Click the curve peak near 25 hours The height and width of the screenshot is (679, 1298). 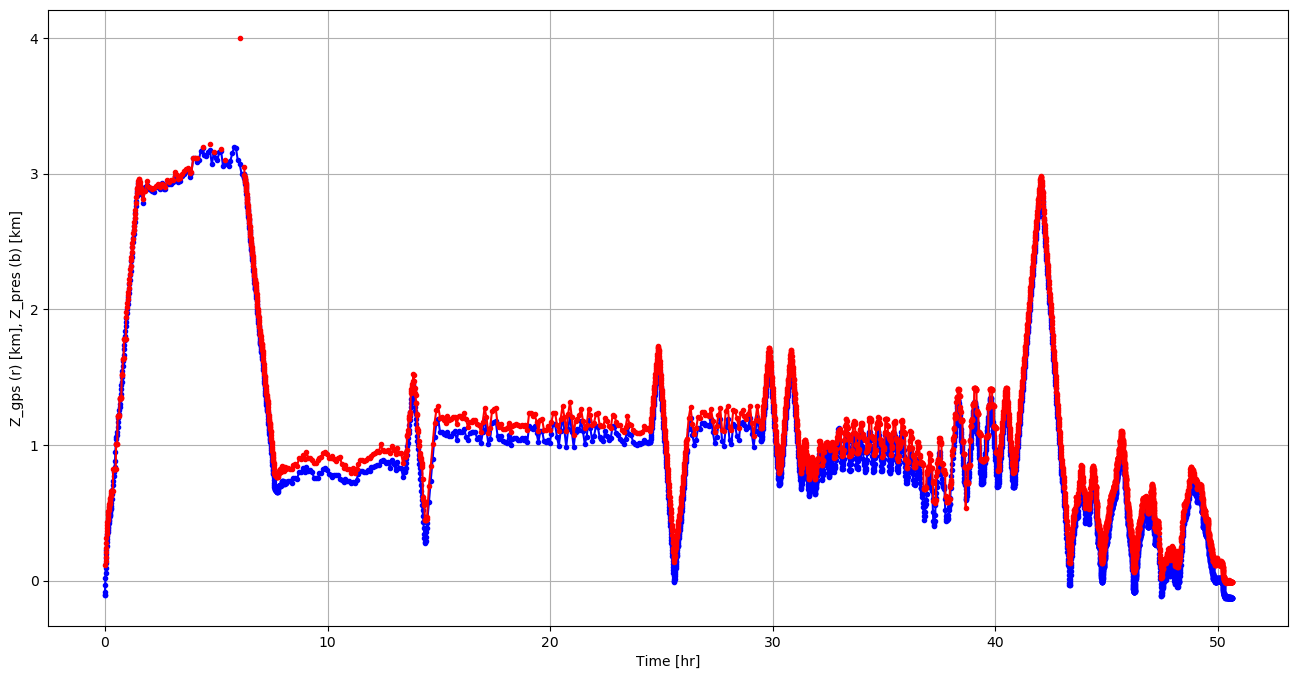(658, 347)
